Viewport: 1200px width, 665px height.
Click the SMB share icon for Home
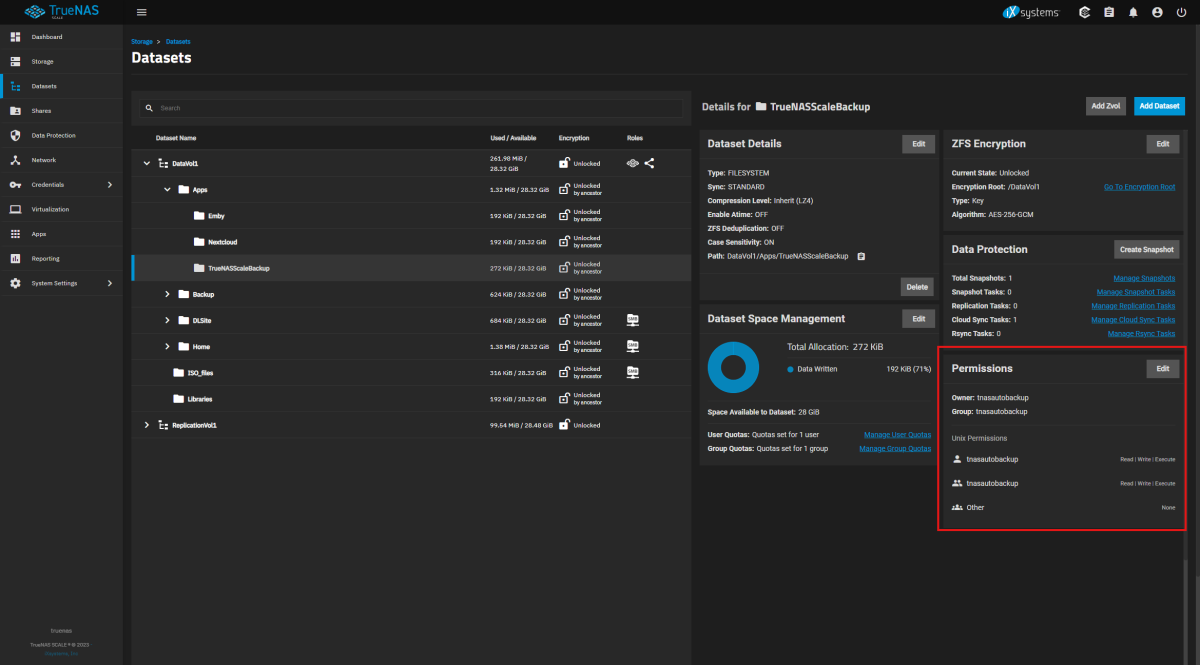(x=632, y=346)
